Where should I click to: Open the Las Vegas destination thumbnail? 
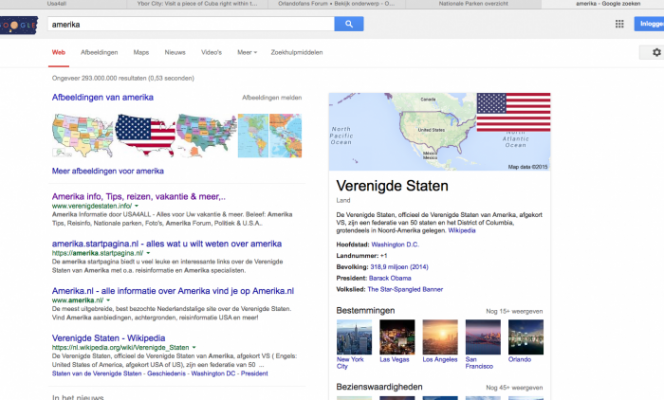(x=397, y=337)
